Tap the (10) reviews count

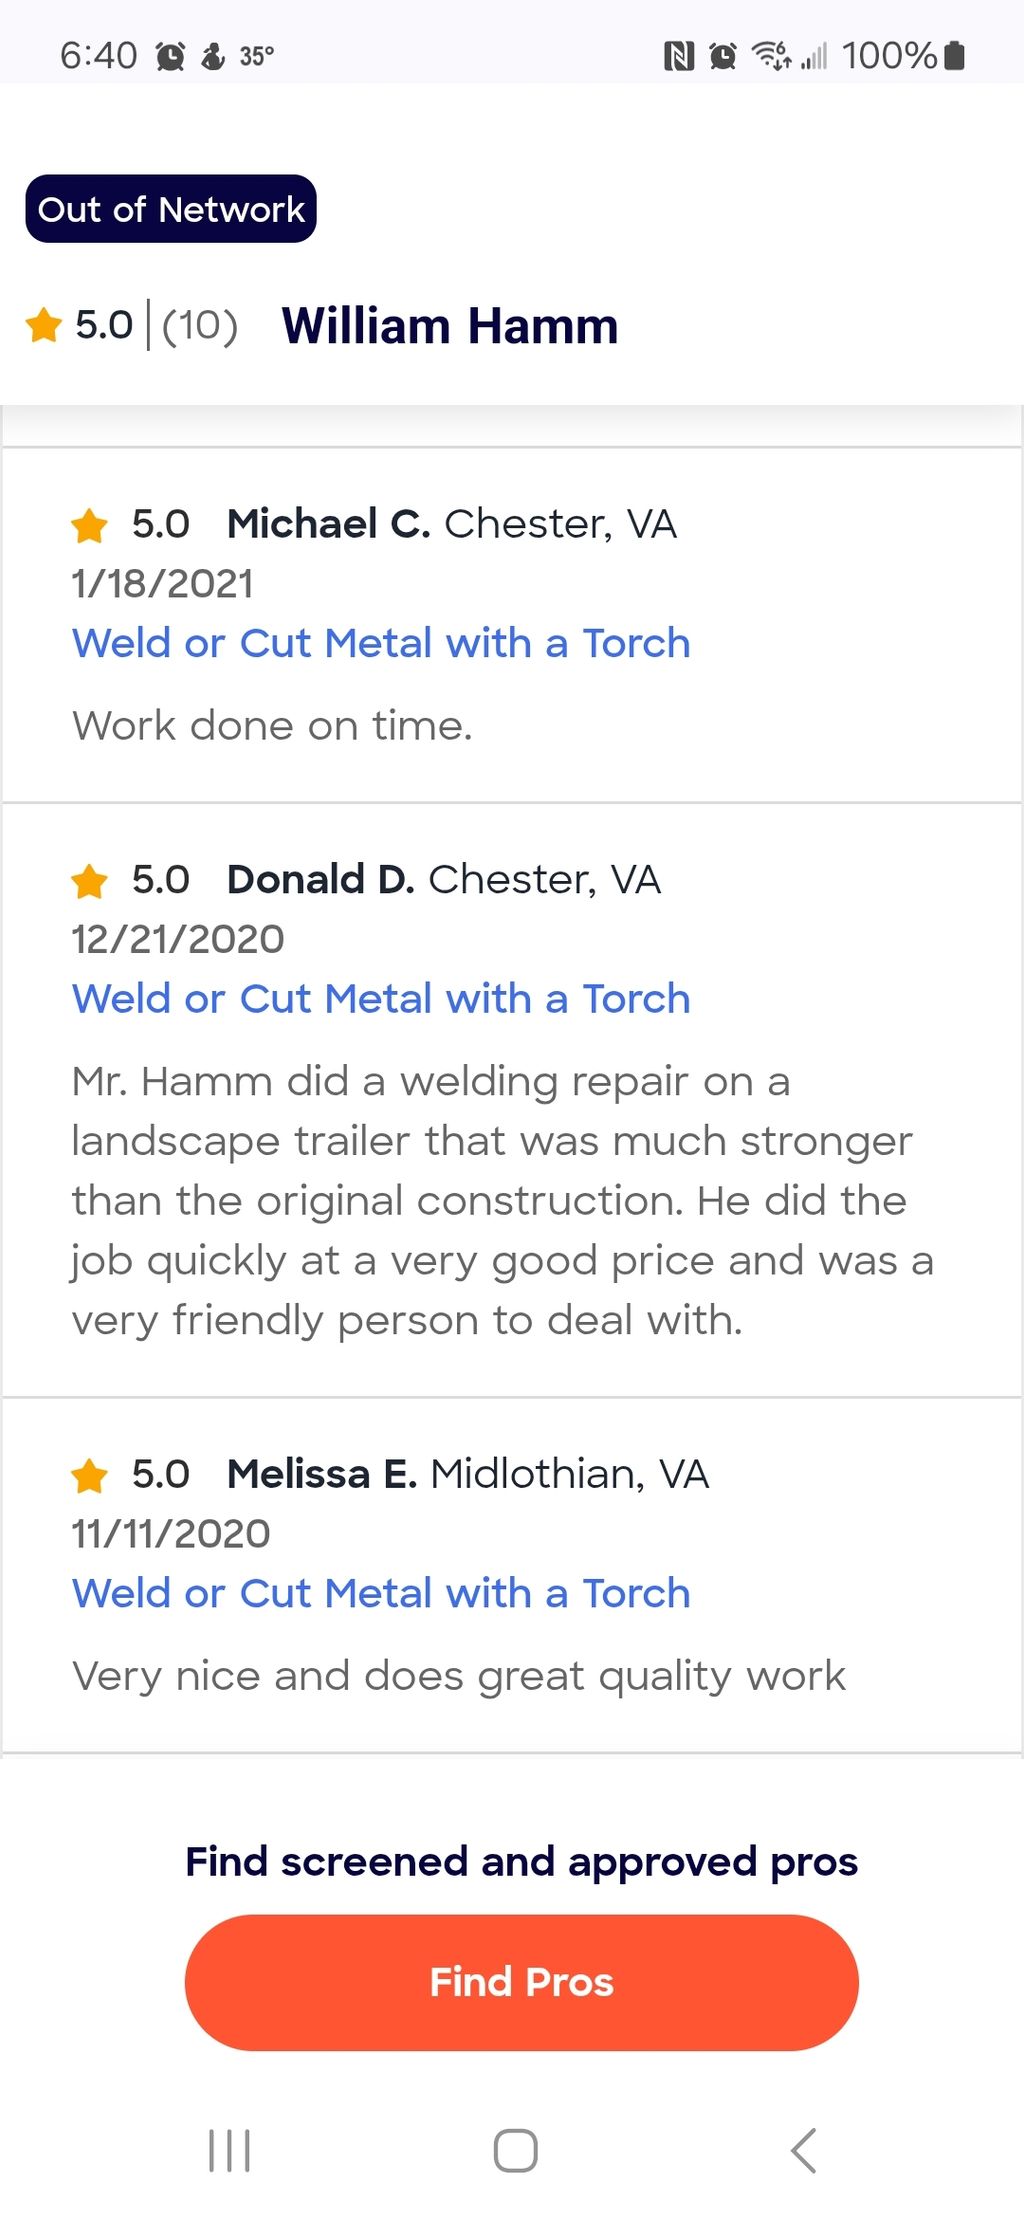click(x=199, y=325)
